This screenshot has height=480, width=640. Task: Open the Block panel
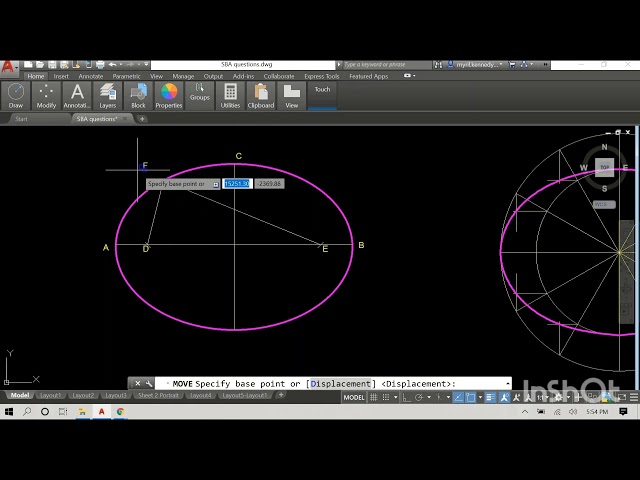tap(138, 96)
